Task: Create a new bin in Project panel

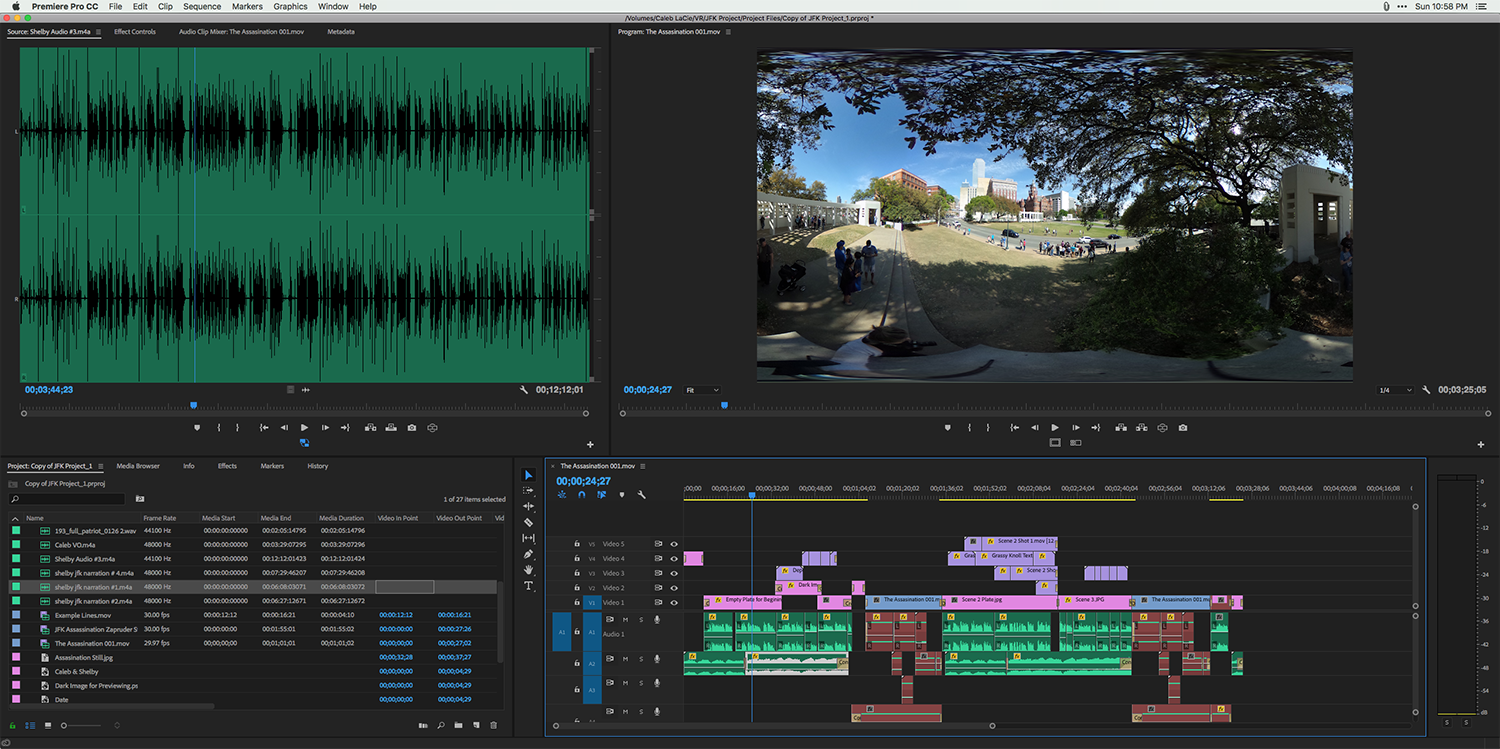Action: point(458,725)
